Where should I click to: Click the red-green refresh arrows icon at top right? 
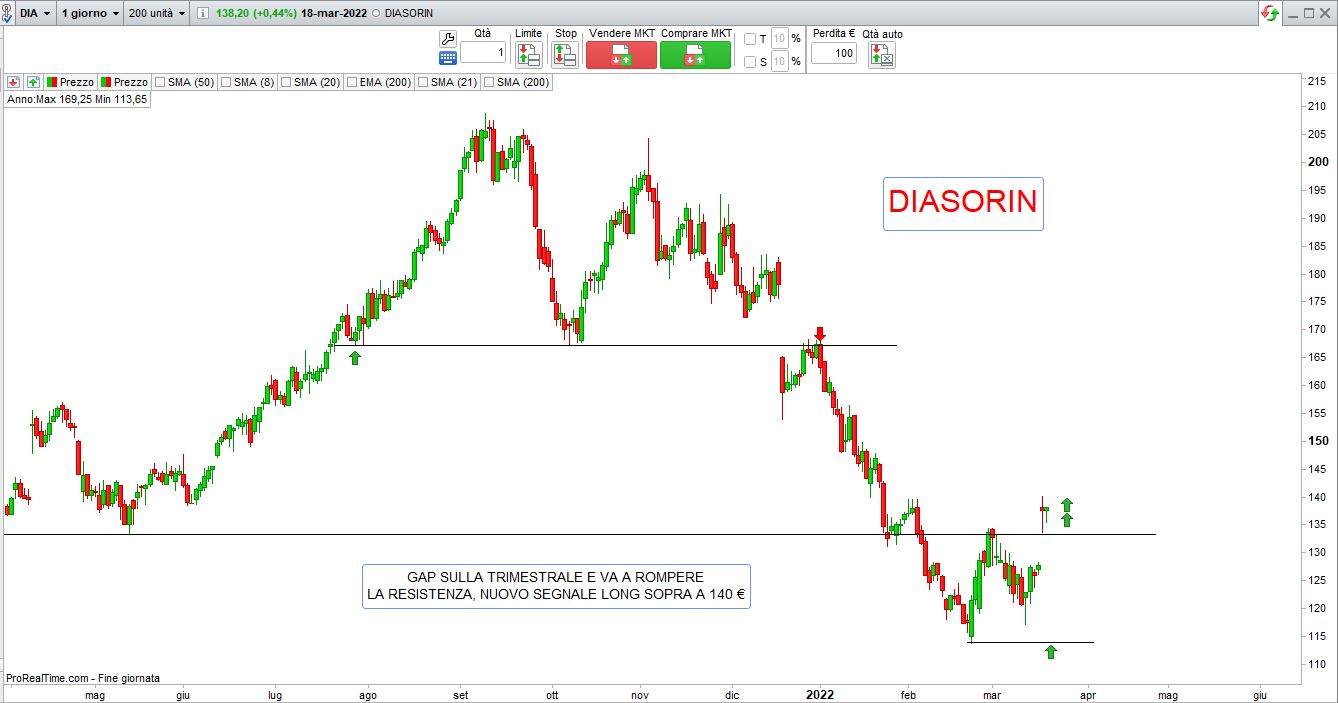(x=1270, y=13)
